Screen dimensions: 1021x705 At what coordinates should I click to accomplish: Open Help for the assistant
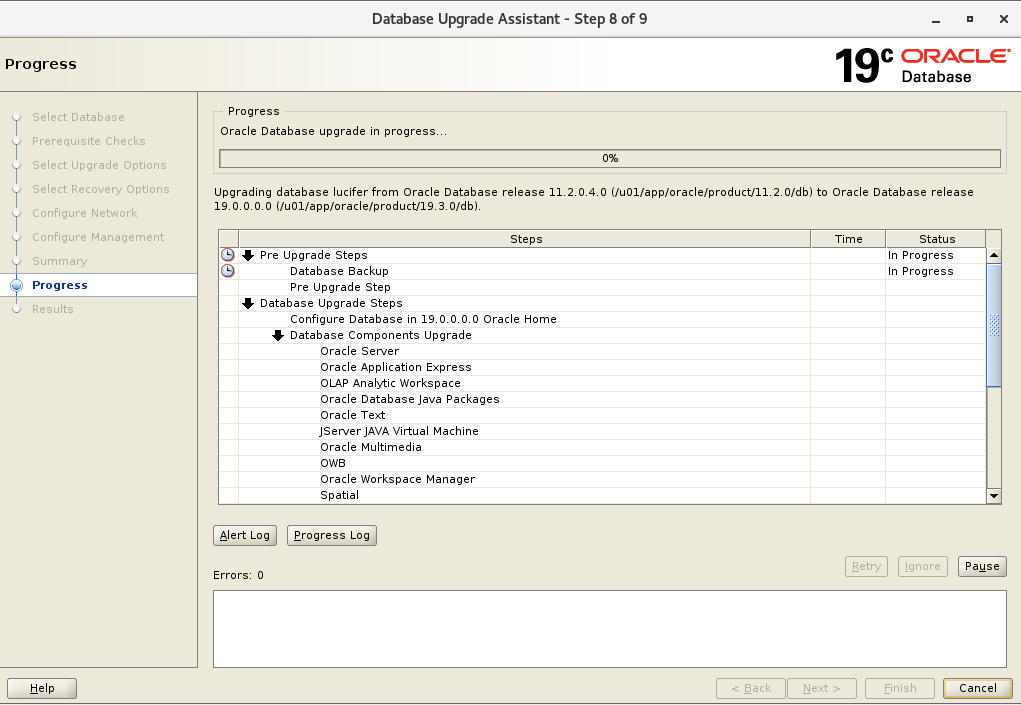point(42,688)
